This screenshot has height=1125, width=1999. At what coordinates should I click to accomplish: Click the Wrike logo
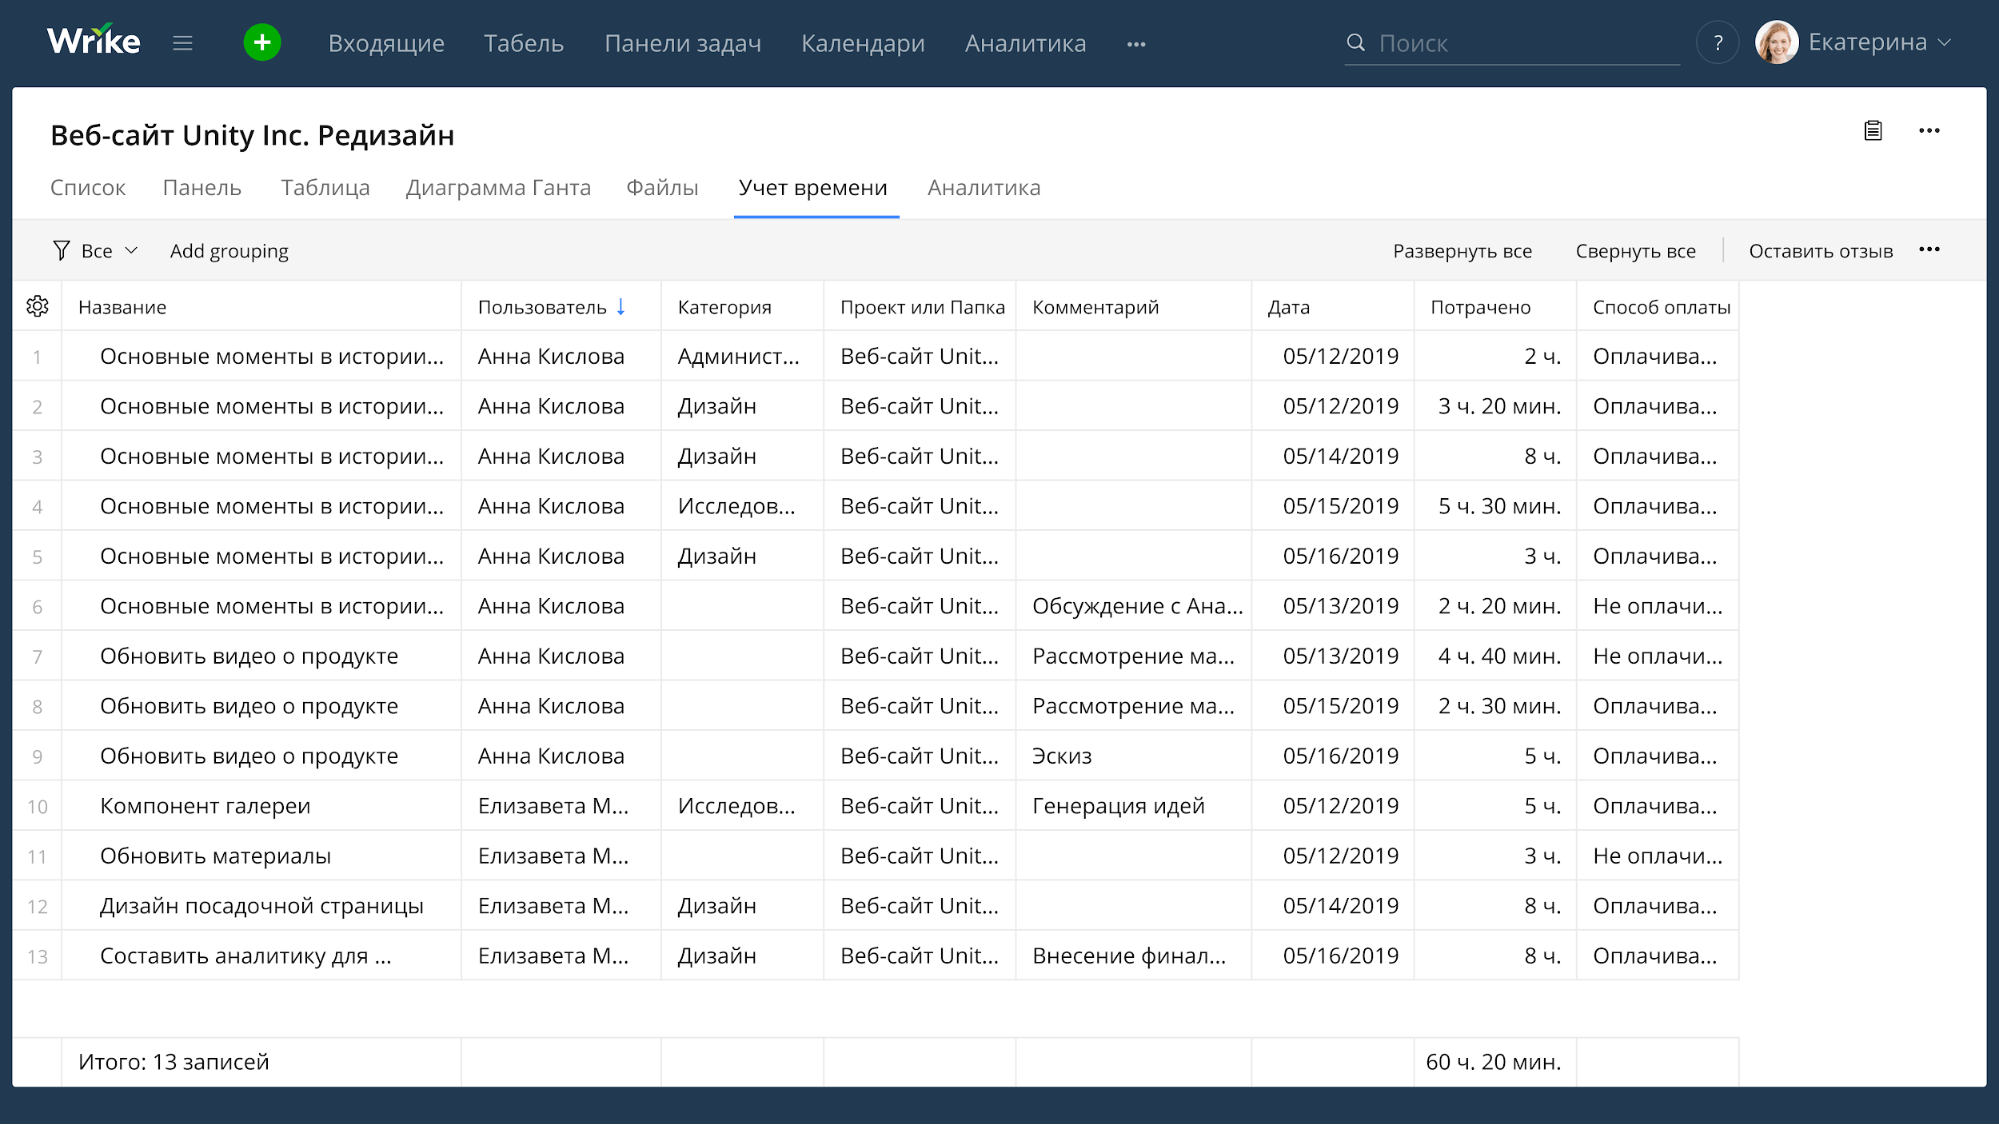click(94, 42)
